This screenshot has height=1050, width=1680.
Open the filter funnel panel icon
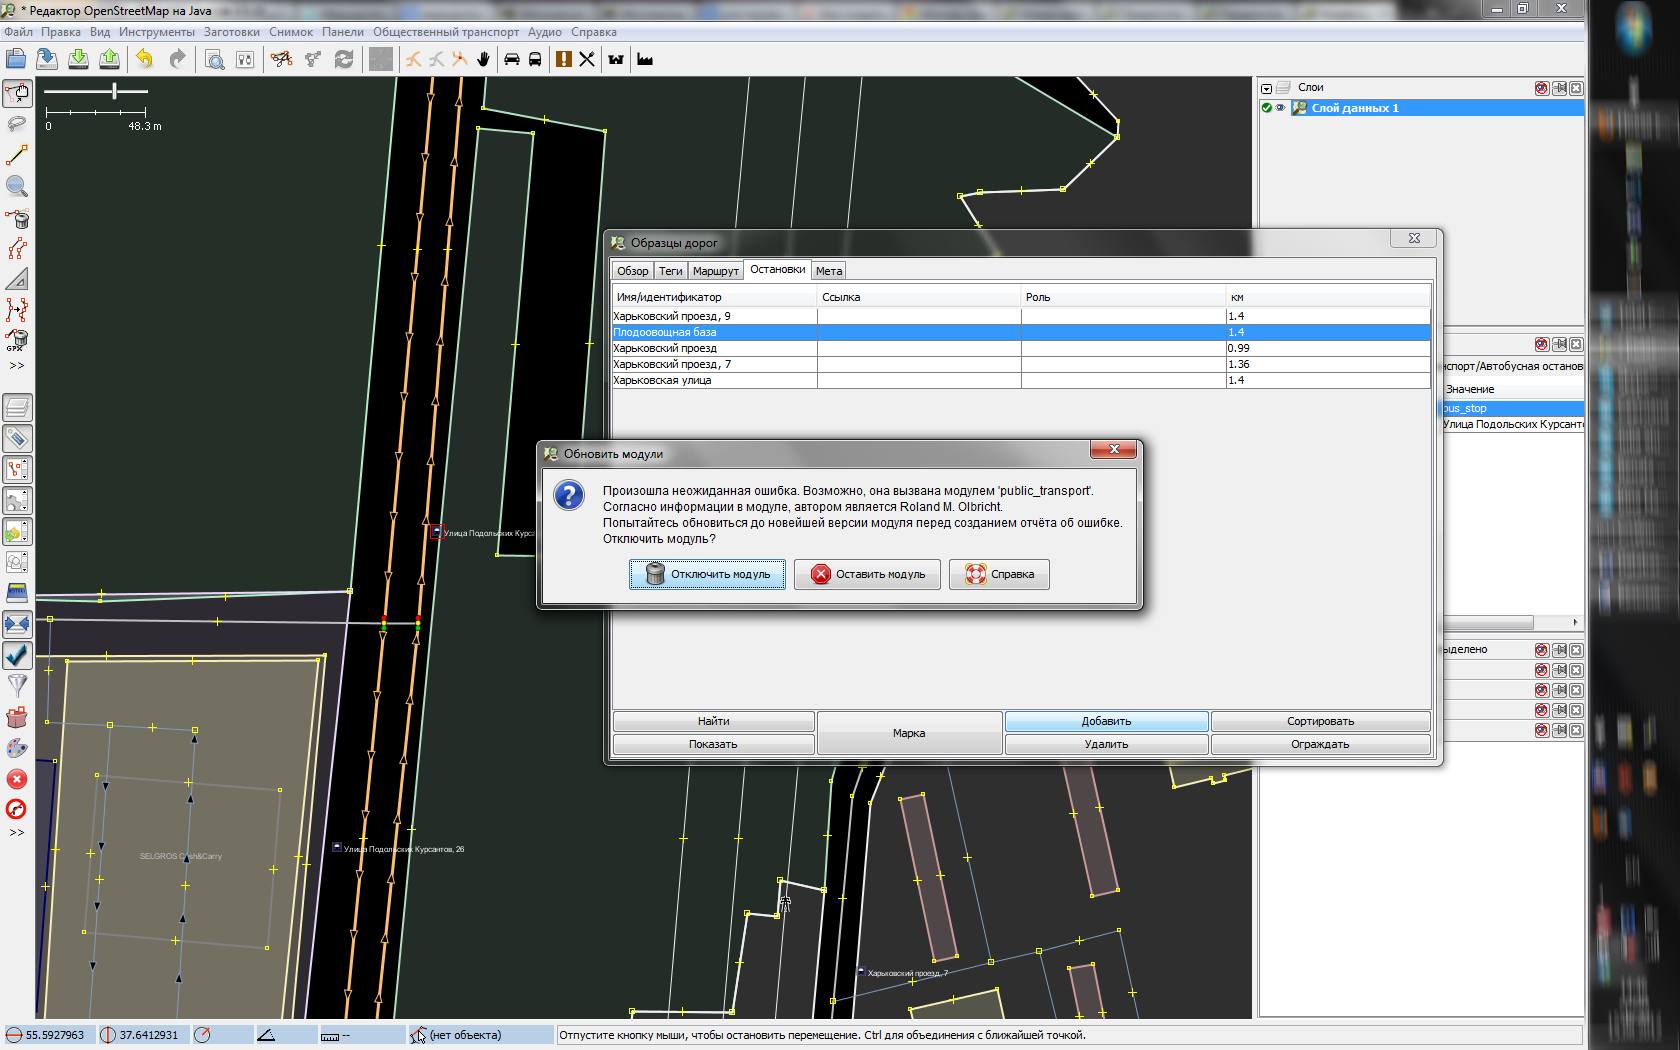point(17,686)
